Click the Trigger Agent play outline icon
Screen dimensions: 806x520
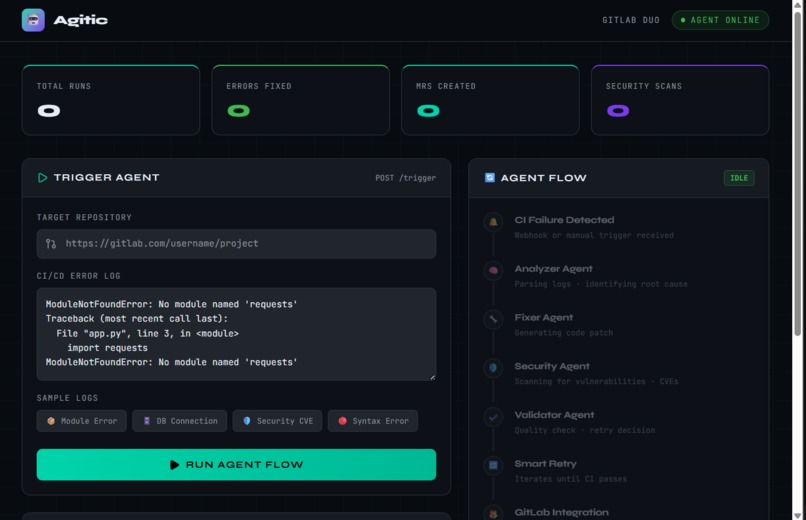[x=42, y=177]
